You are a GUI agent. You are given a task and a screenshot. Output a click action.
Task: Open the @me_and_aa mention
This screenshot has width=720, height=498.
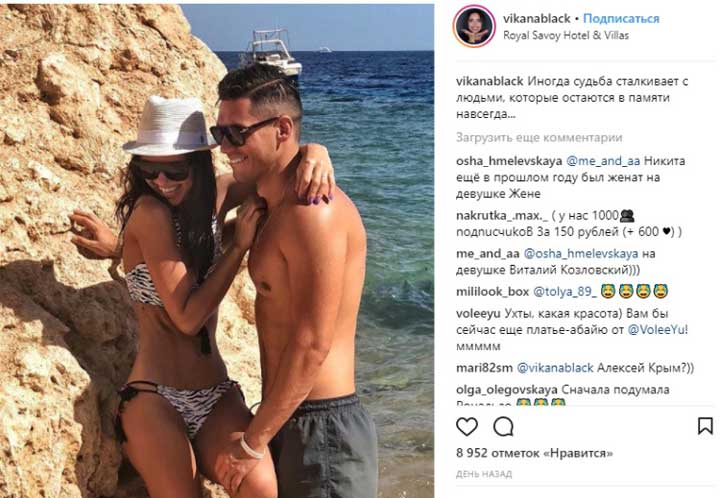point(603,161)
